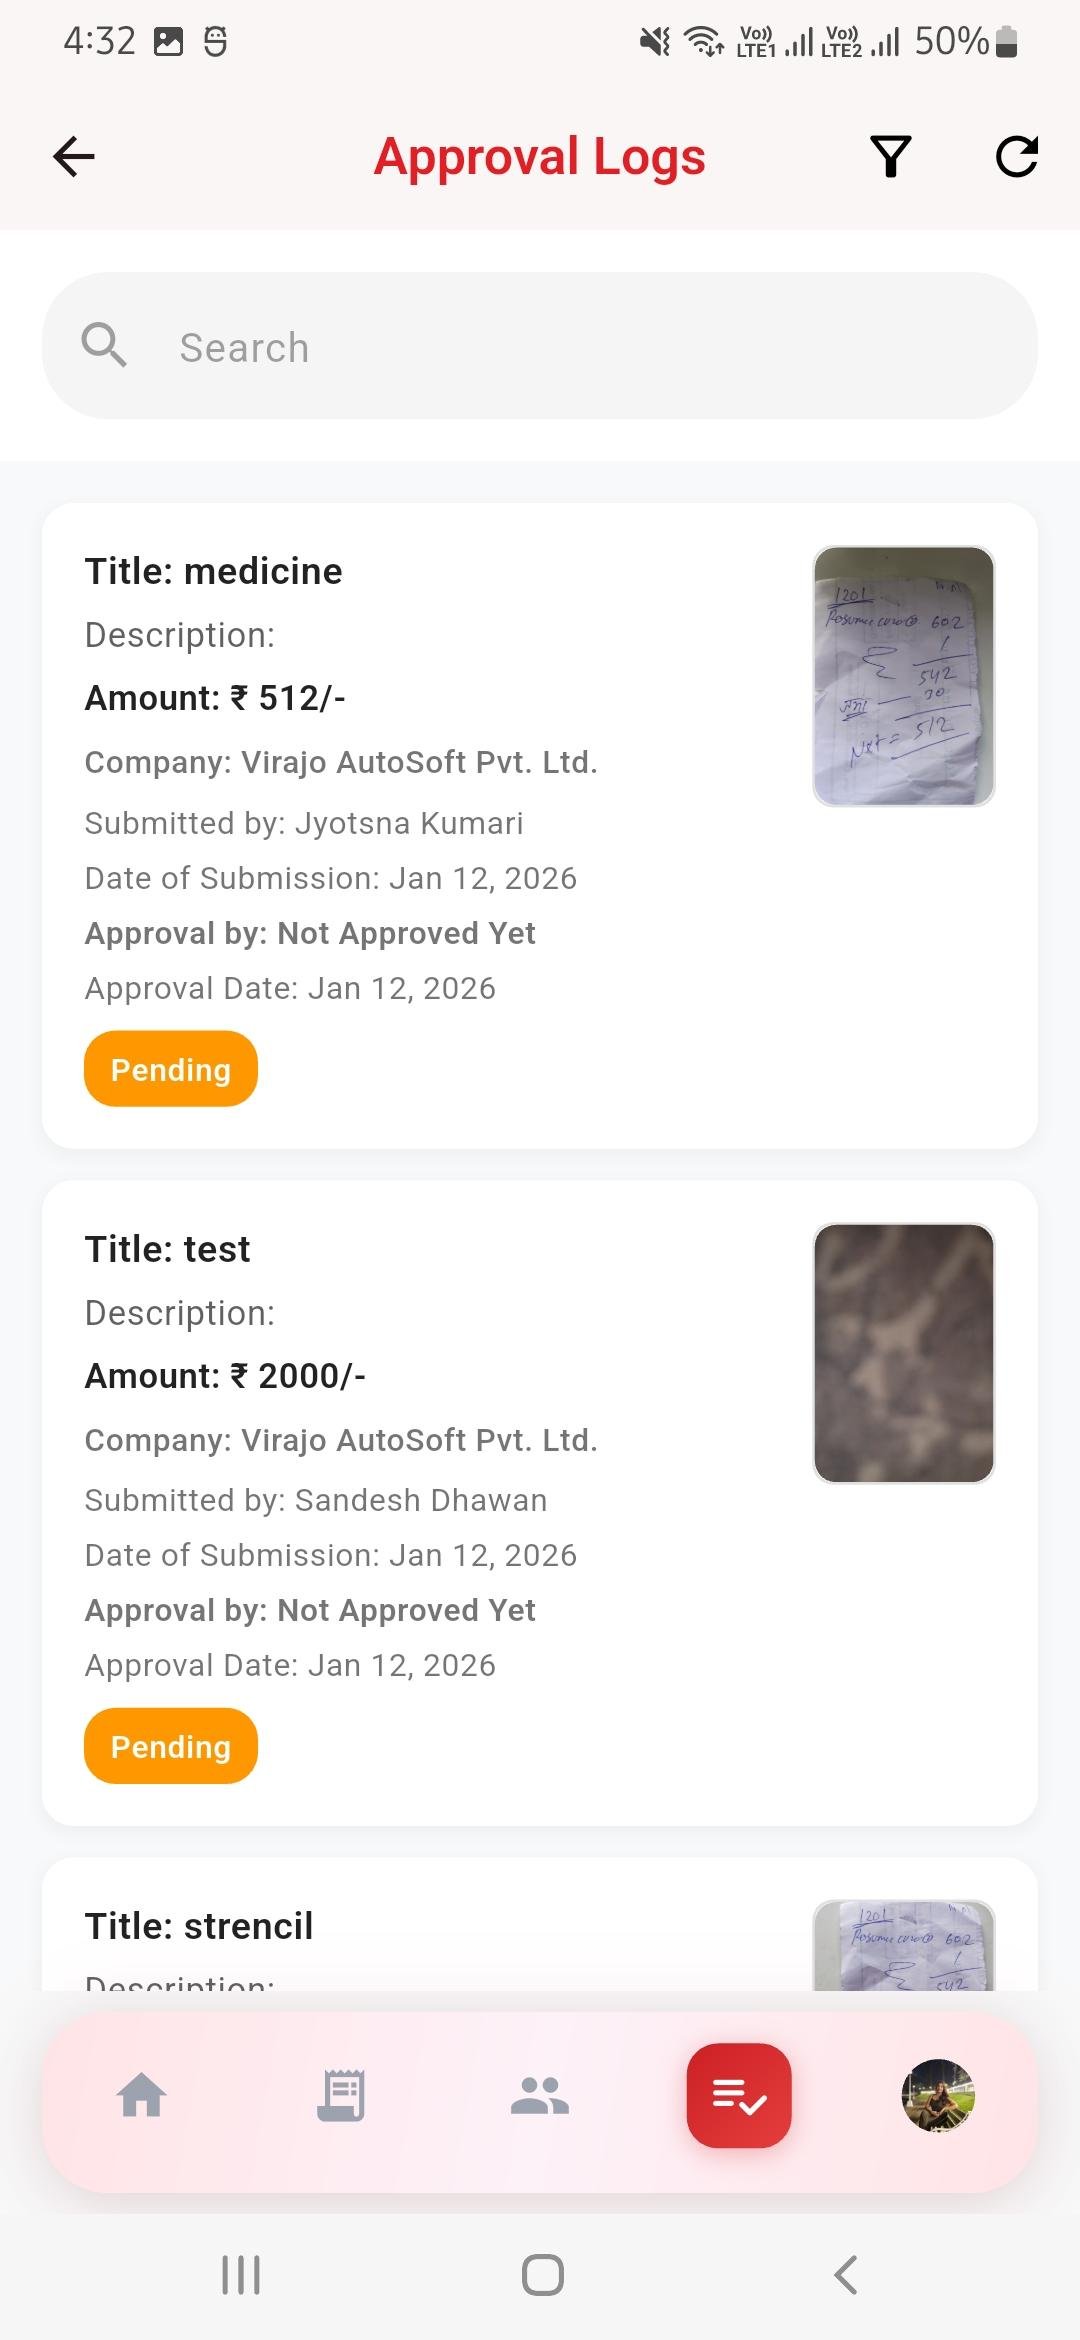Open the filter funnel icon
The image size is (1080, 2340).
click(x=890, y=156)
